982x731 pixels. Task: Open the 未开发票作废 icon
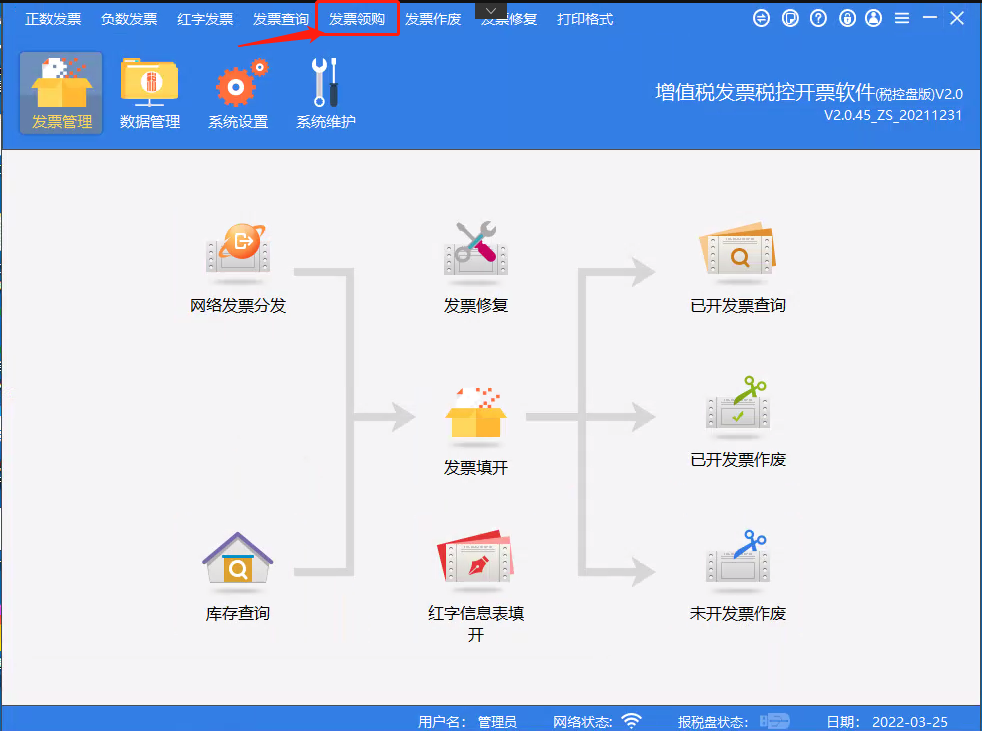pyautogui.click(x=738, y=556)
